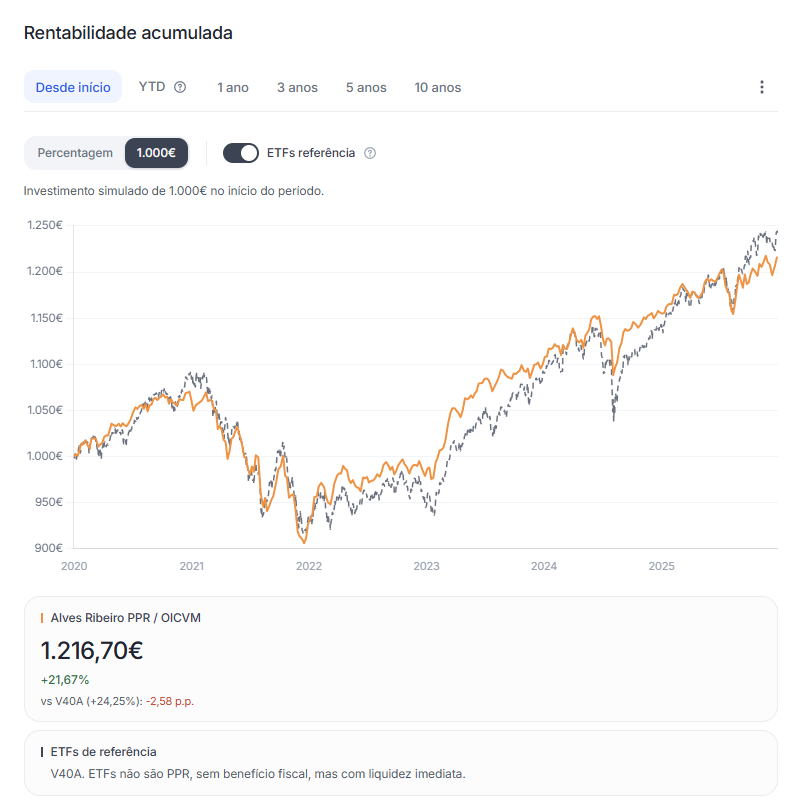
Task: Click the 1.216,70€ value
Action: click(91, 651)
